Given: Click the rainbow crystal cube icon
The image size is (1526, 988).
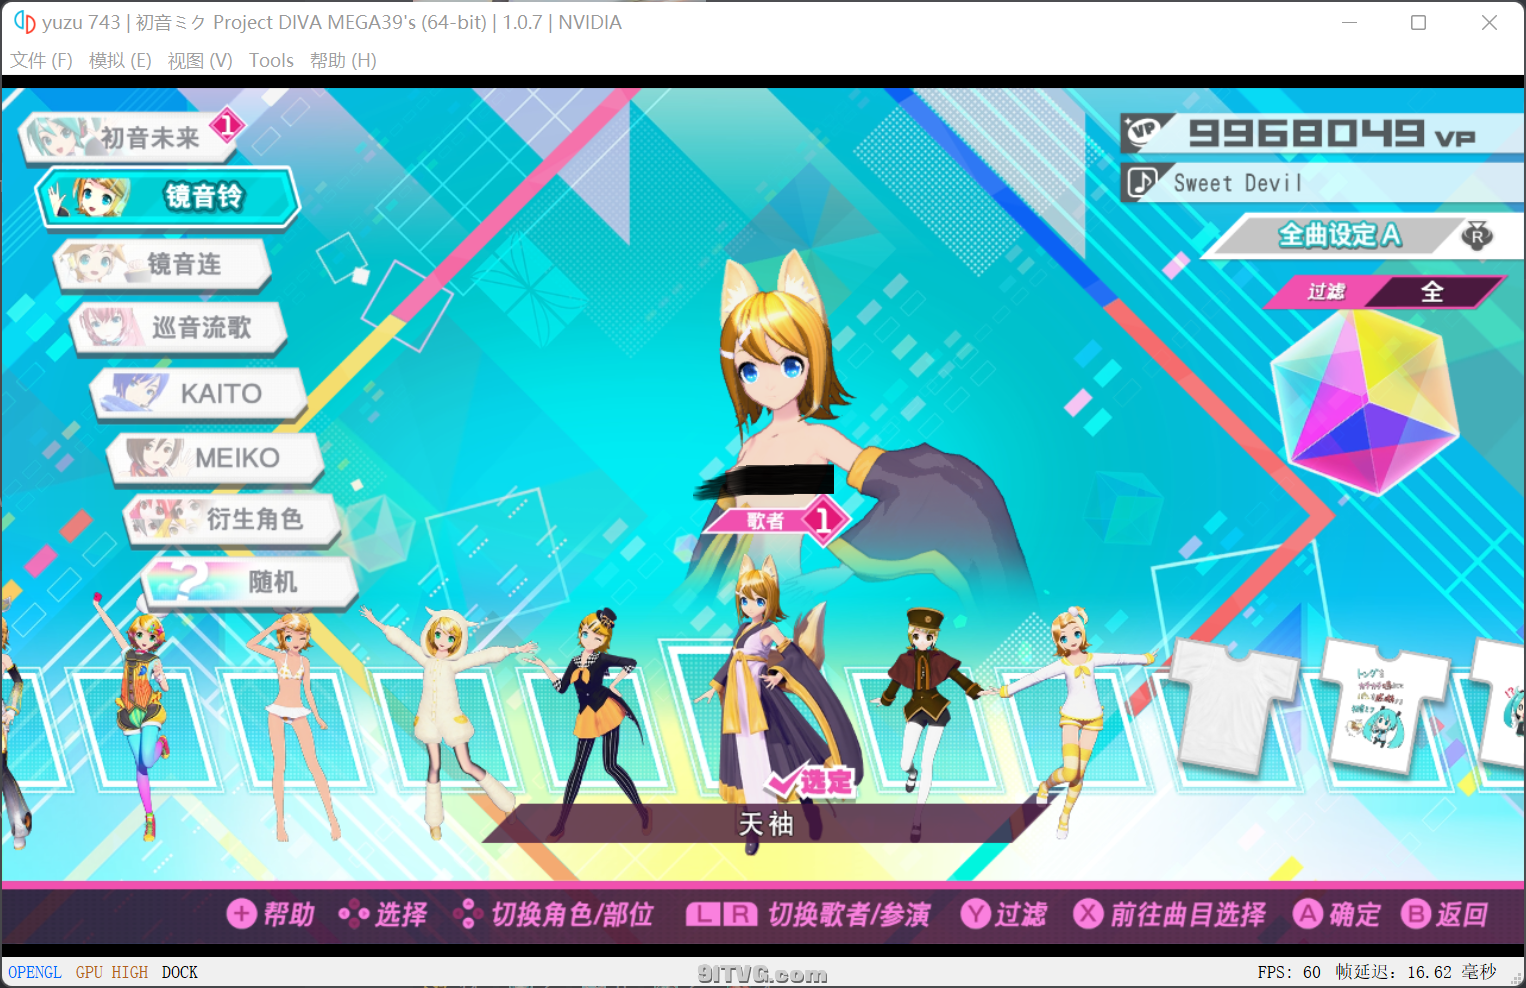Looking at the screenshot, I should (x=1364, y=402).
